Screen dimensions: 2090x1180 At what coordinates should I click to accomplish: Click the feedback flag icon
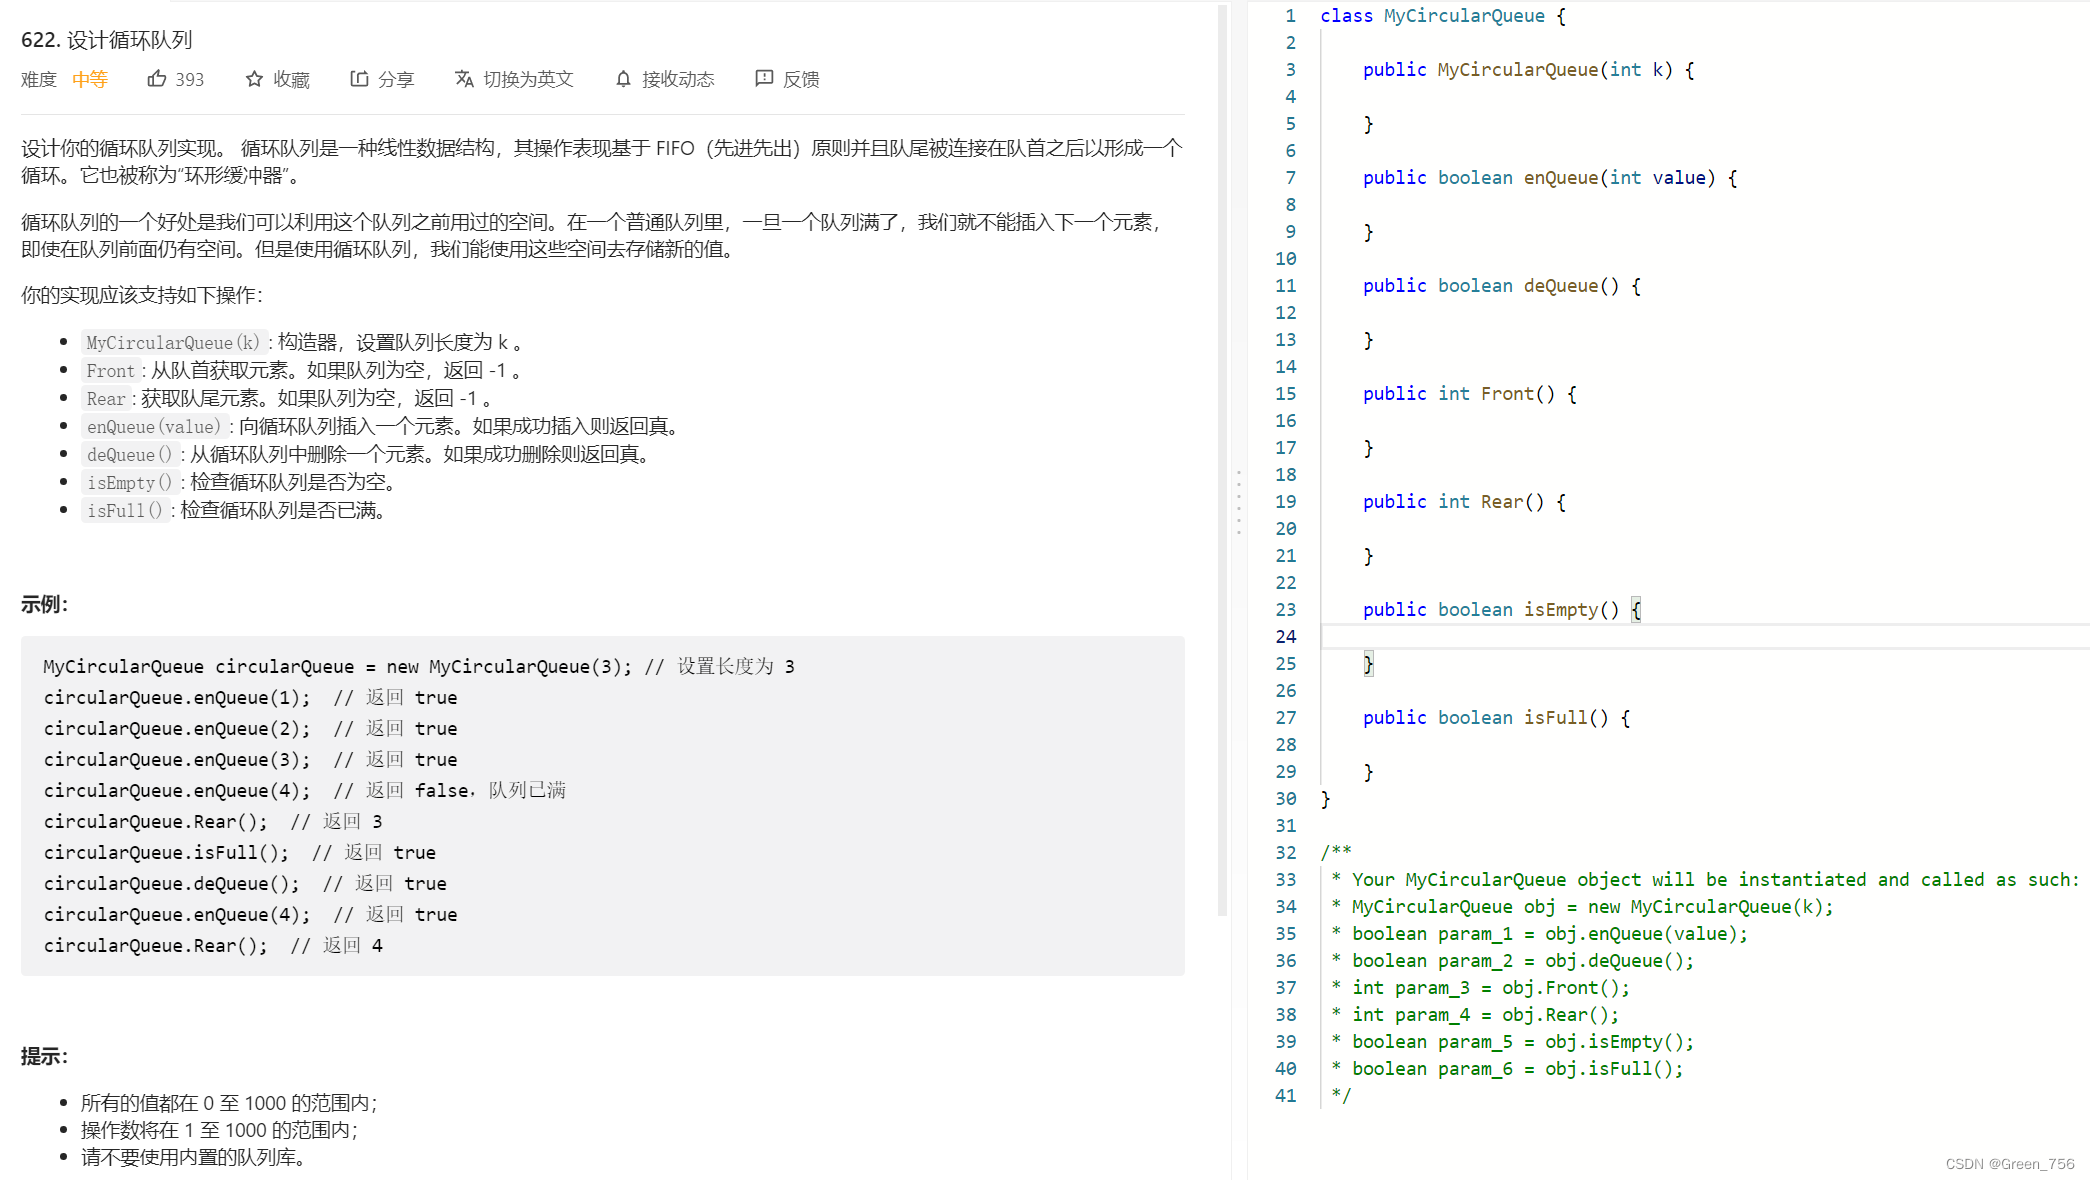point(764,79)
